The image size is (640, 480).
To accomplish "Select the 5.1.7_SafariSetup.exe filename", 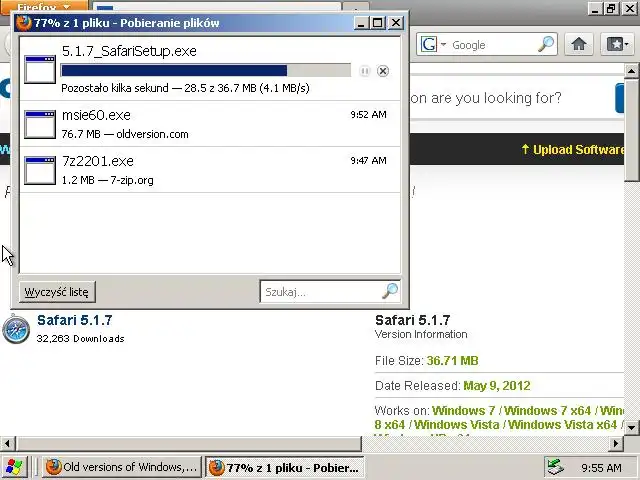I will [x=129, y=51].
